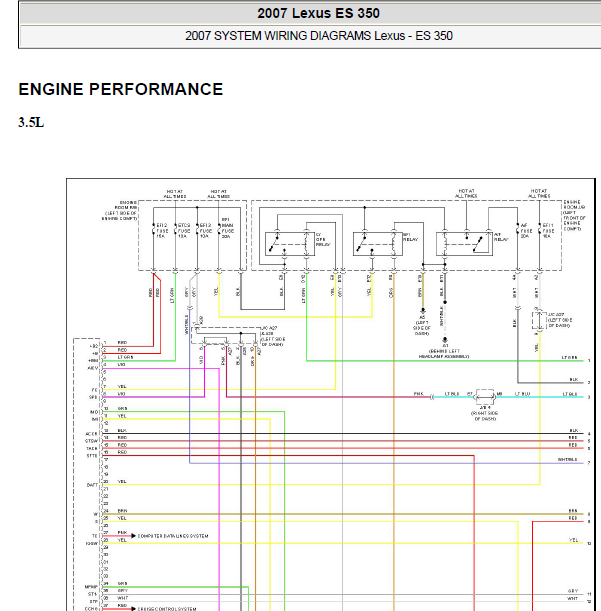Click the J/B 4 junction box symbol
The width and height of the screenshot is (601, 611).
pos(485,397)
